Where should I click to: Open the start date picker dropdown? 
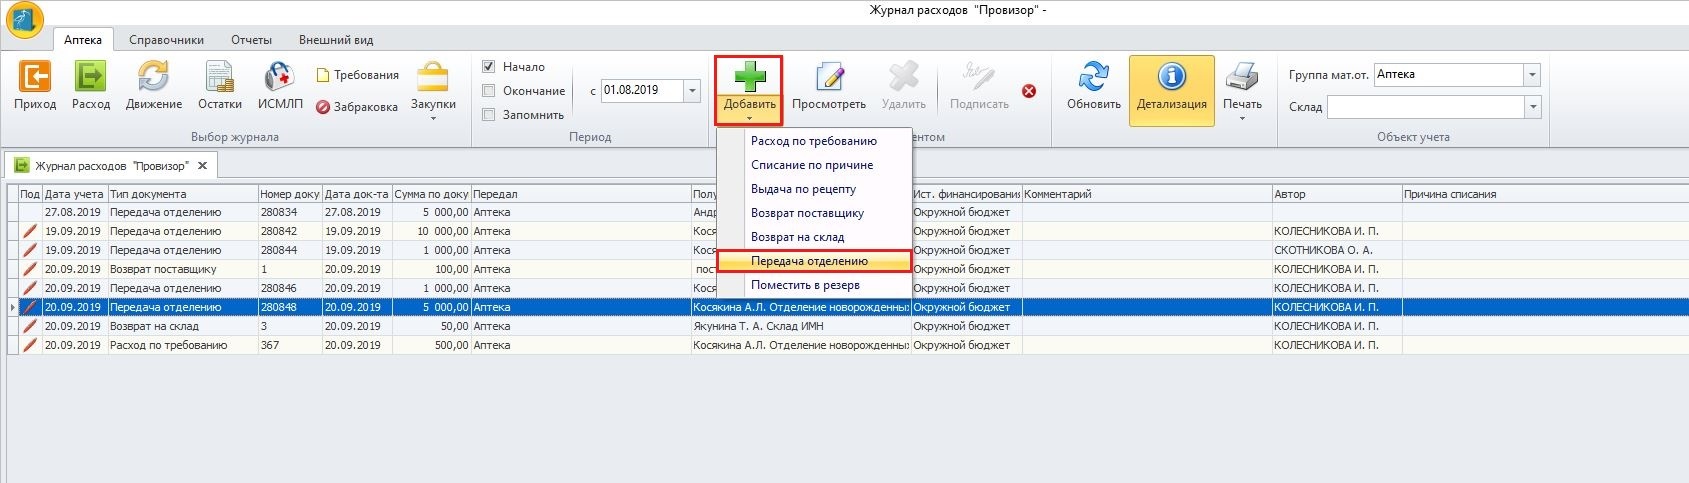tap(692, 91)
